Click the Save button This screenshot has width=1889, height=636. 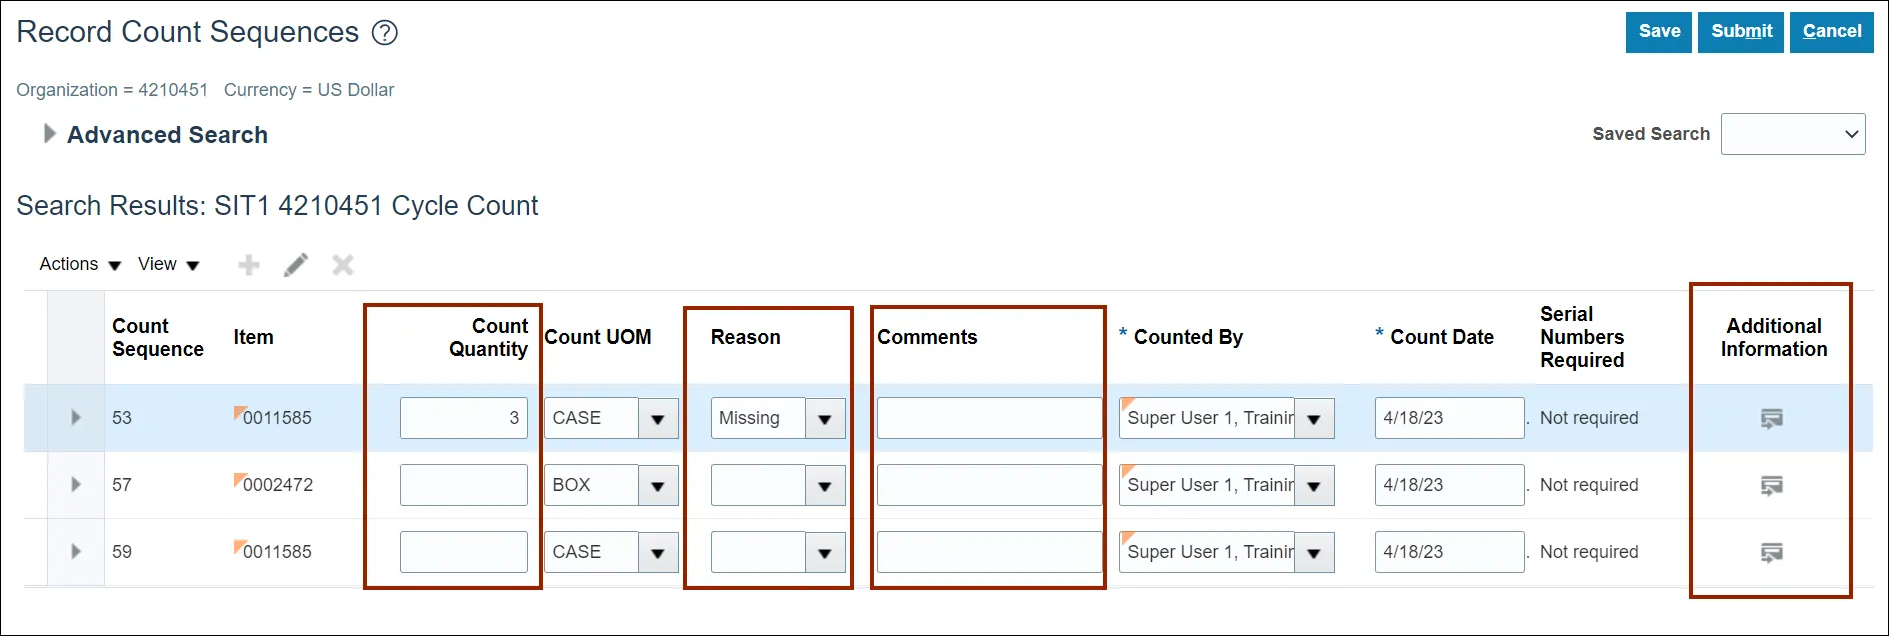1659,32
